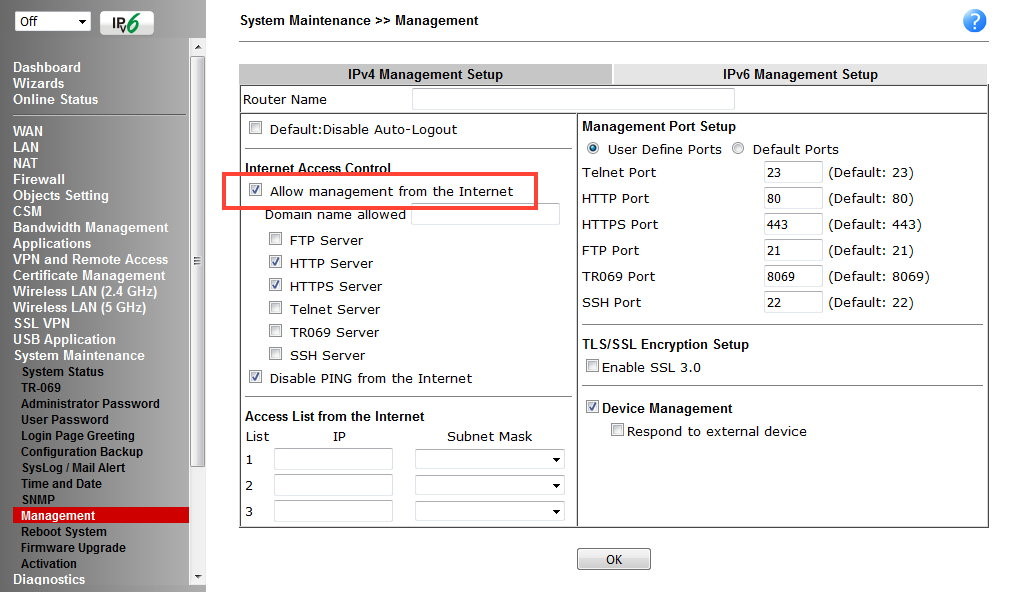
Task: Click the IPv6 logo button
Action: tap(127, 22)
